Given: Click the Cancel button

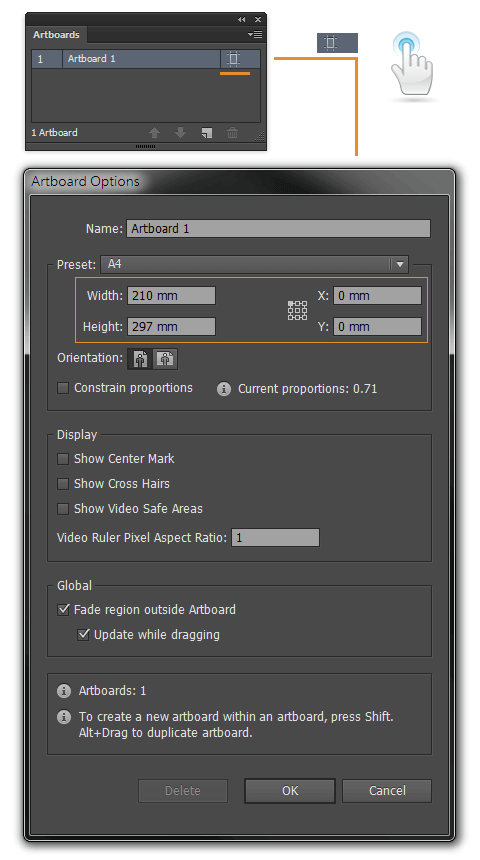Looking at the screenshot, I should point(387,790).
